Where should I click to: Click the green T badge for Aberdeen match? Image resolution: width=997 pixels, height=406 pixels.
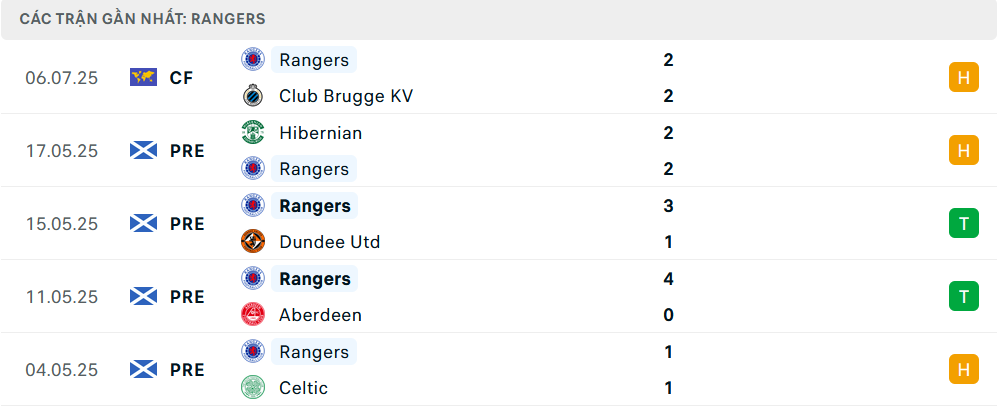pyautogui.click(x=964, y=297)
